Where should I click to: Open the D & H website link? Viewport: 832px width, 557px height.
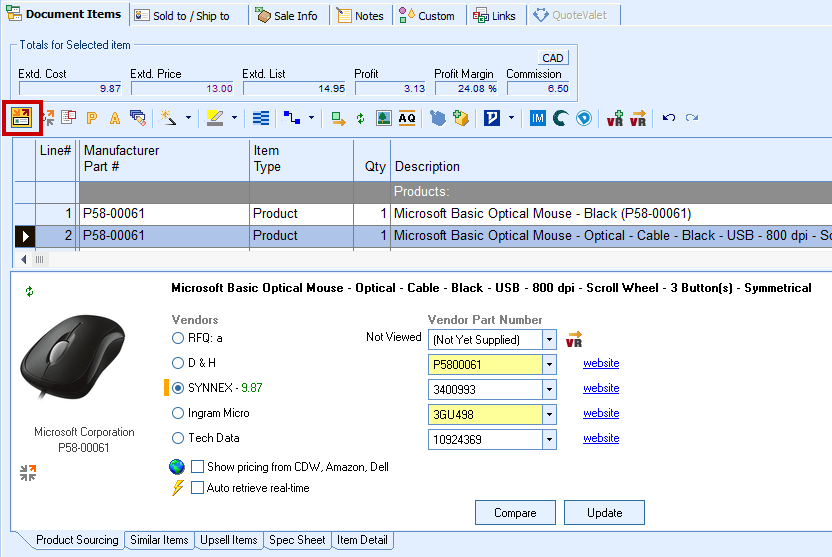[x=601, y=363]
